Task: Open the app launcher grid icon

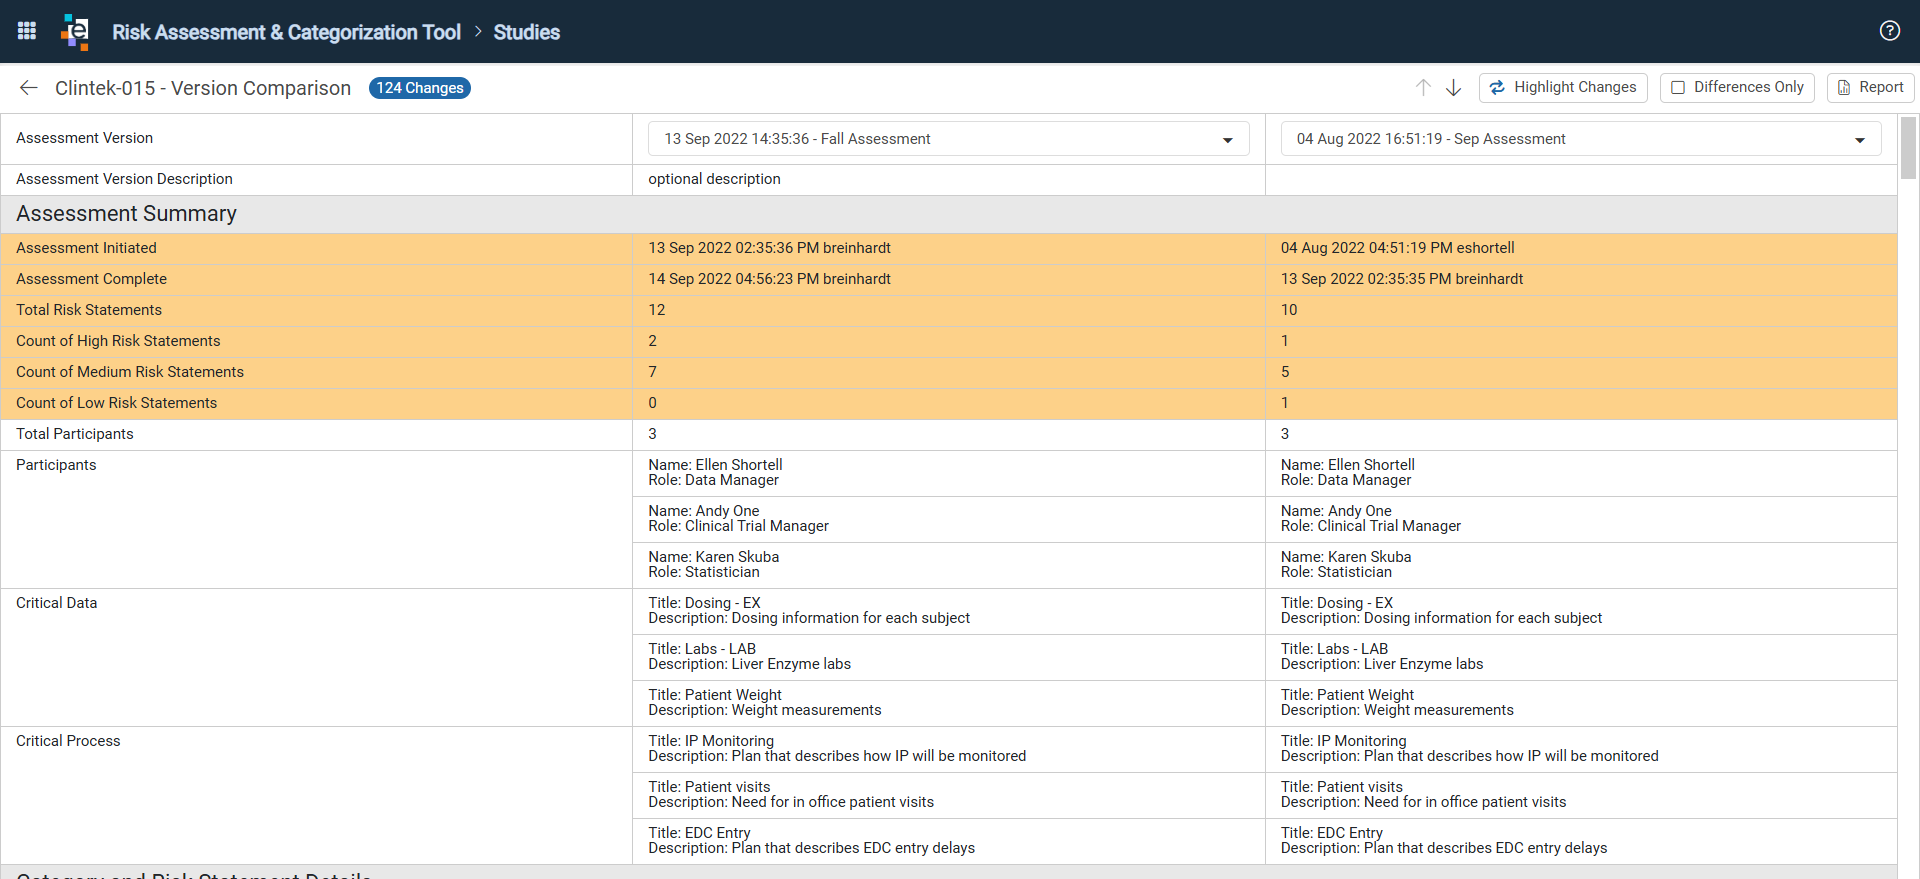Action: (x=27, y=31)
